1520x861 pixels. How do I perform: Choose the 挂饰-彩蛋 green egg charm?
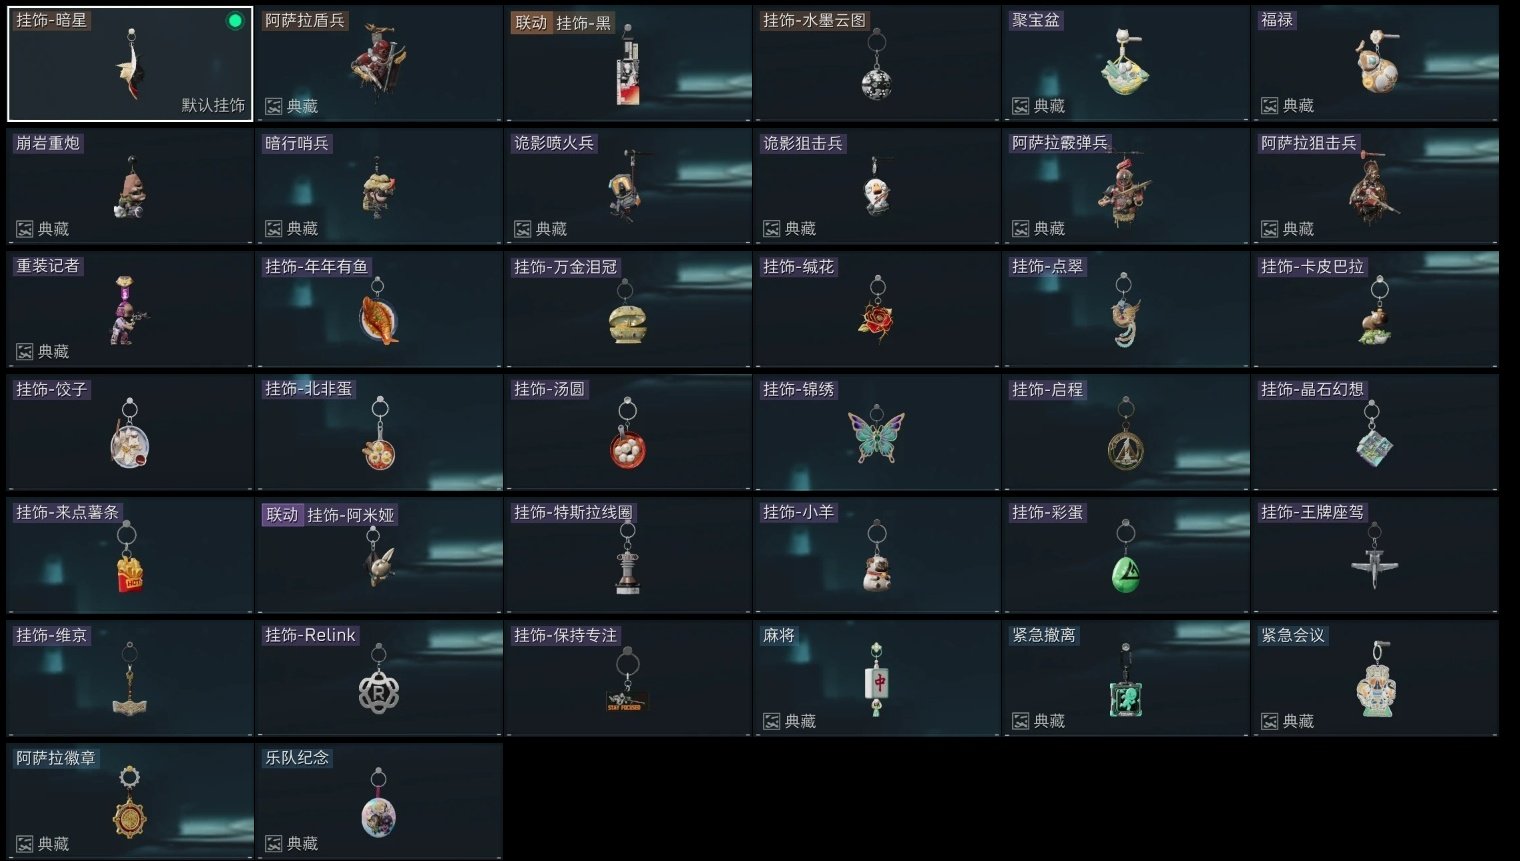coord(1126,556)
